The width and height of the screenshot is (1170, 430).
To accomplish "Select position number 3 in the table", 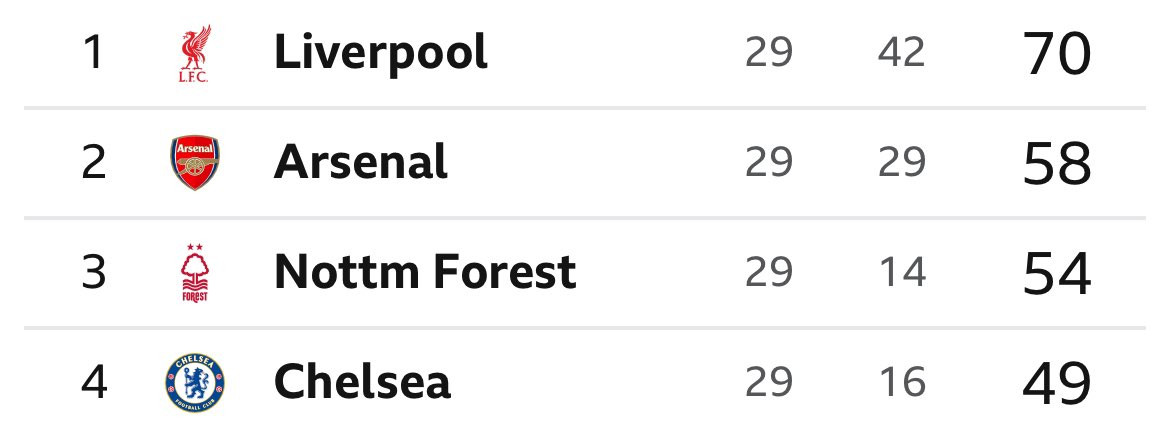I will click(x=93, y=272).
